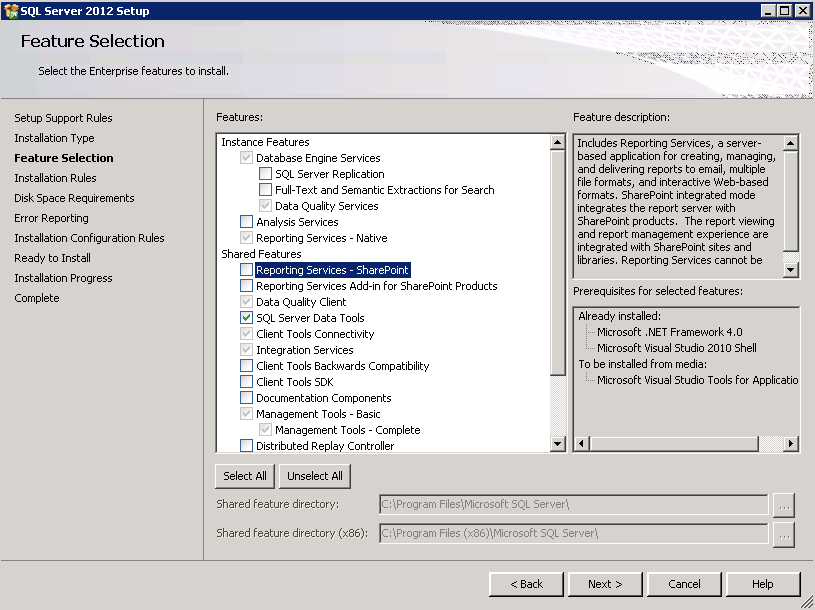Image resolution: width=815 pixels, height=610 pixels.
Task: Click the Shared feature directory (x86) field
Action: (574, 534)
